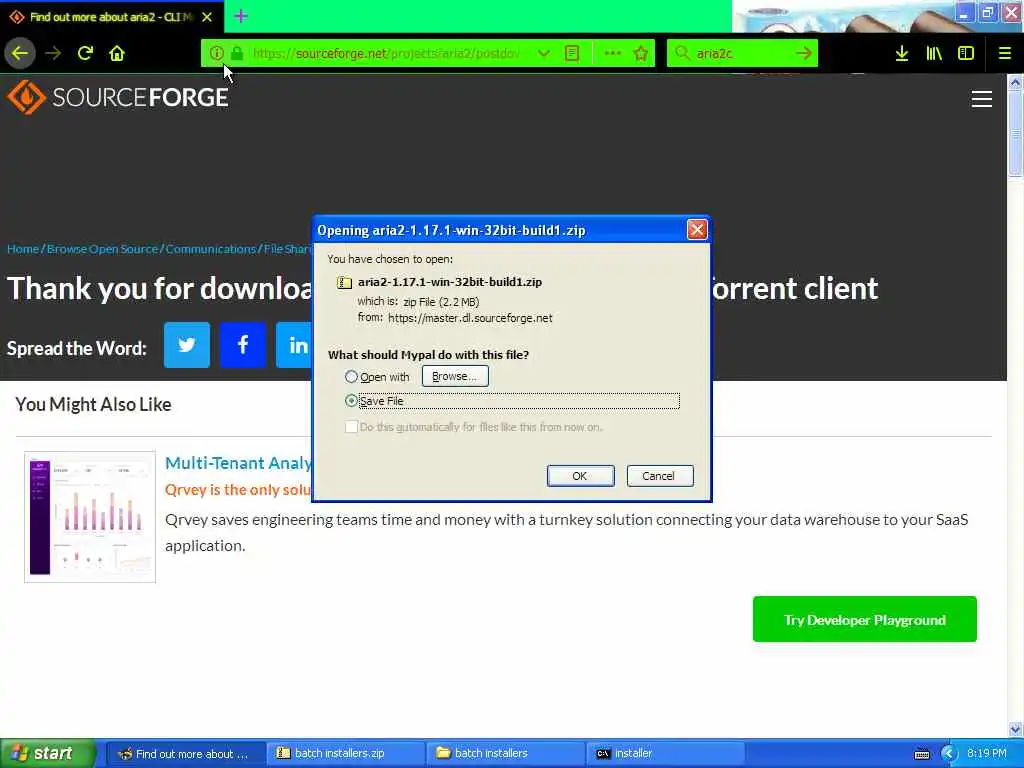
Task: Open the browser hamburger menu
Action: click(1005, 54)
